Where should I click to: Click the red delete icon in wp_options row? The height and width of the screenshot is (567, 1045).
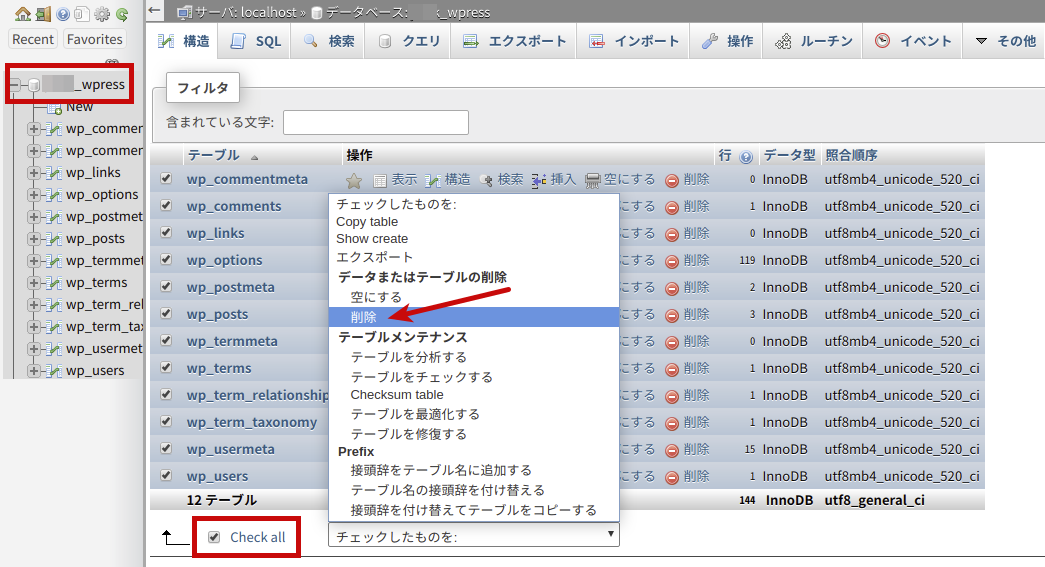pos(672,261)
